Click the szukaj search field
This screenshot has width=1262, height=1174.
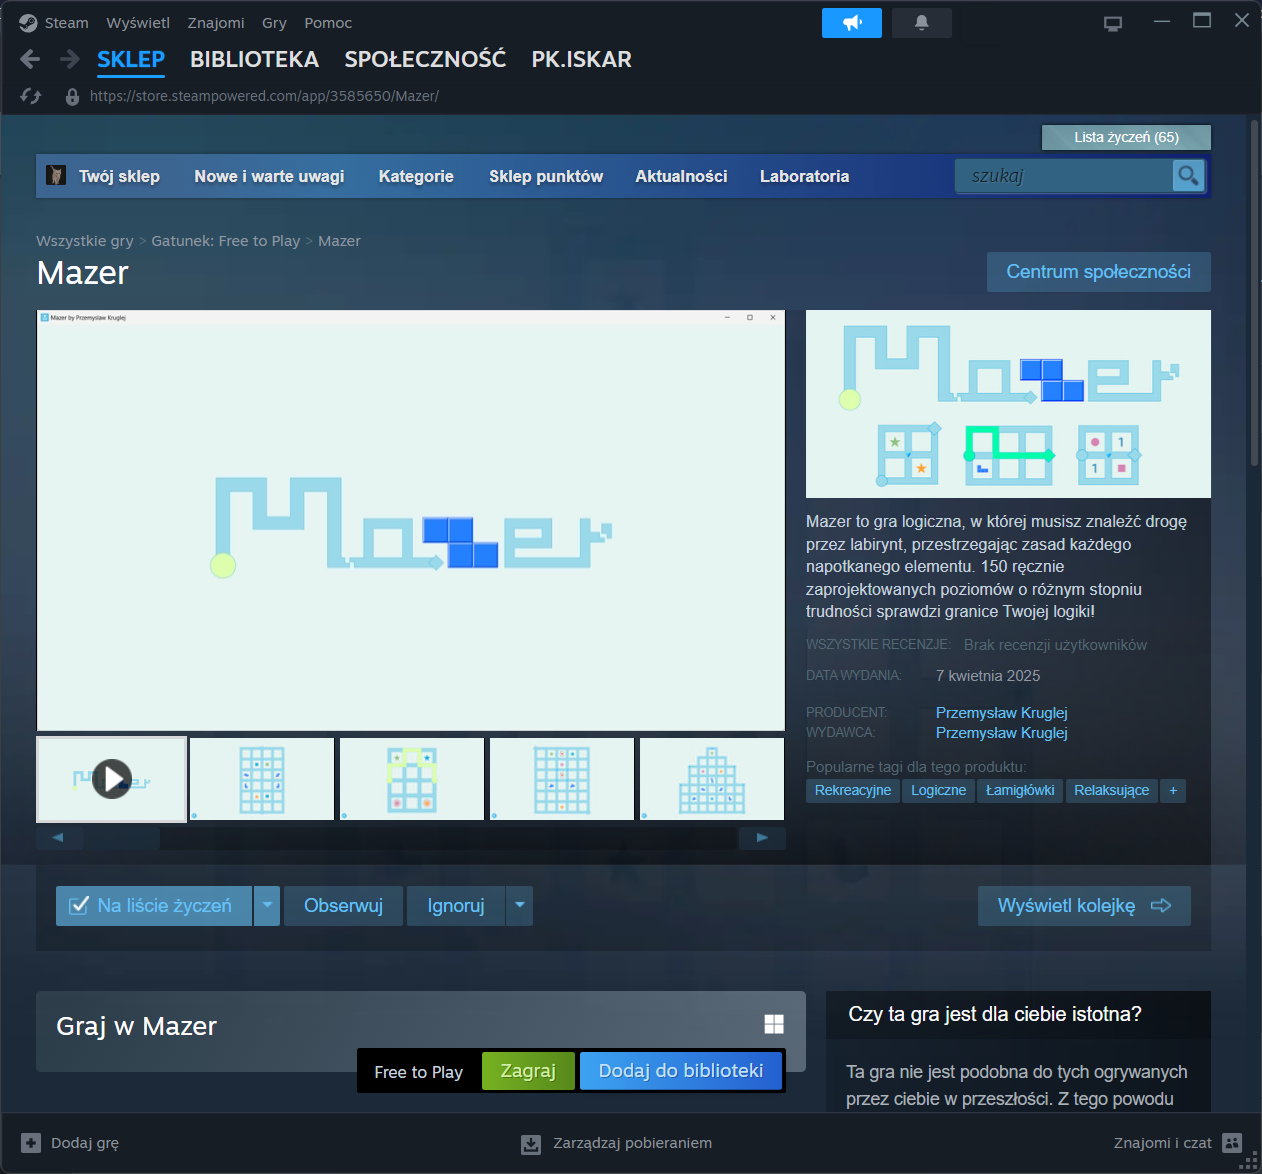tap(1064, 176)
